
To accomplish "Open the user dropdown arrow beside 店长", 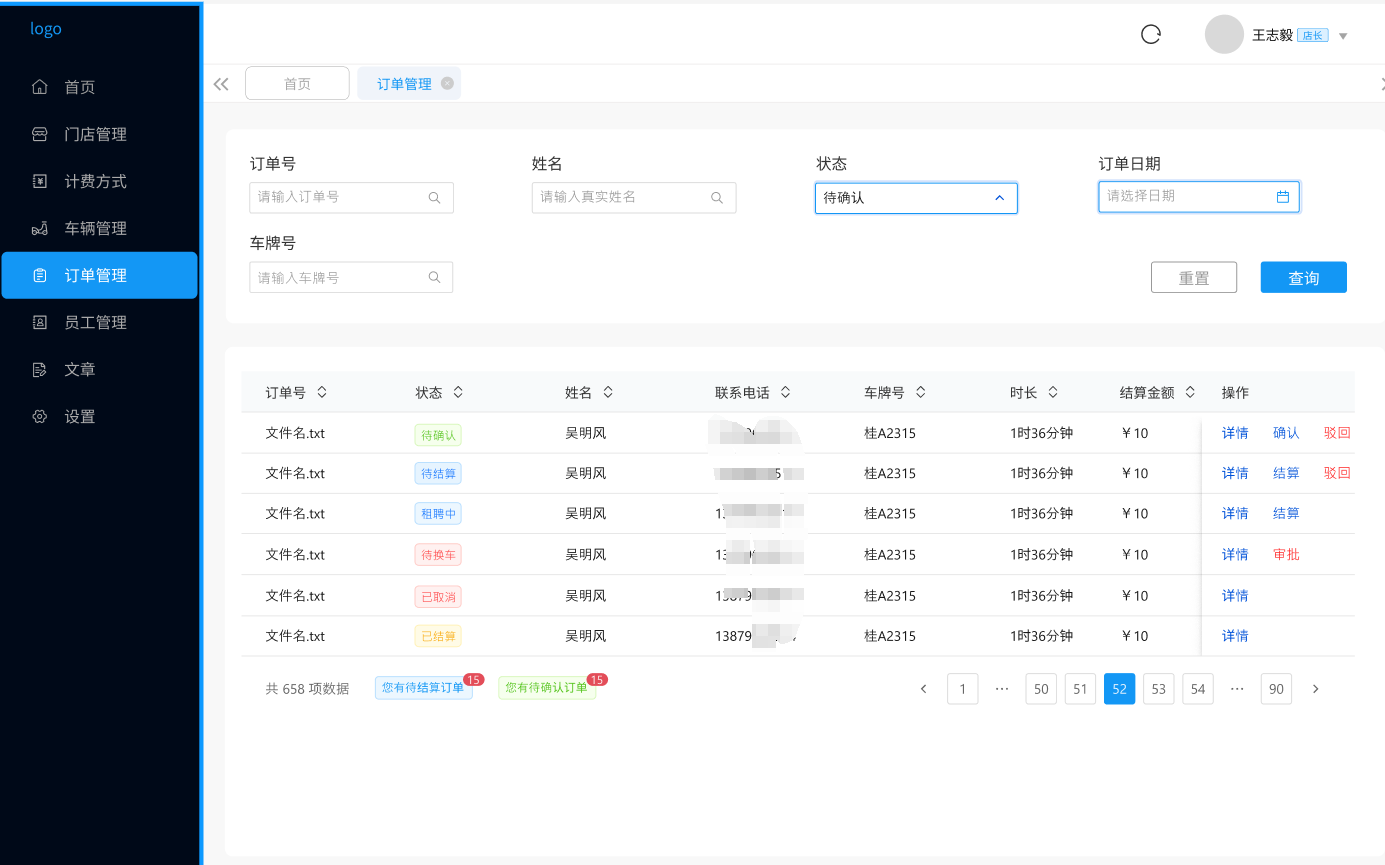I will (x=1343, y=36).
